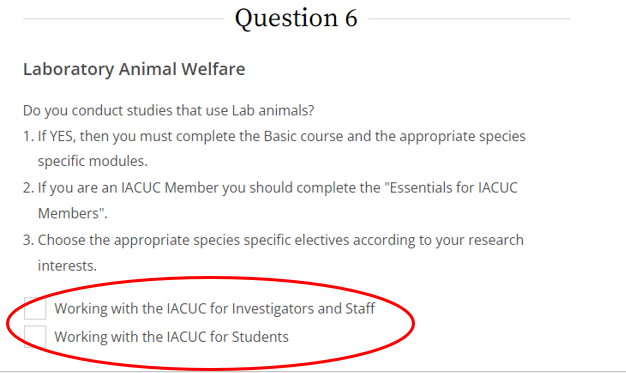Screen dimensions: 626x373
Task: Check the Investigators and Staff checkbox
Action: [x=35, y=308]
